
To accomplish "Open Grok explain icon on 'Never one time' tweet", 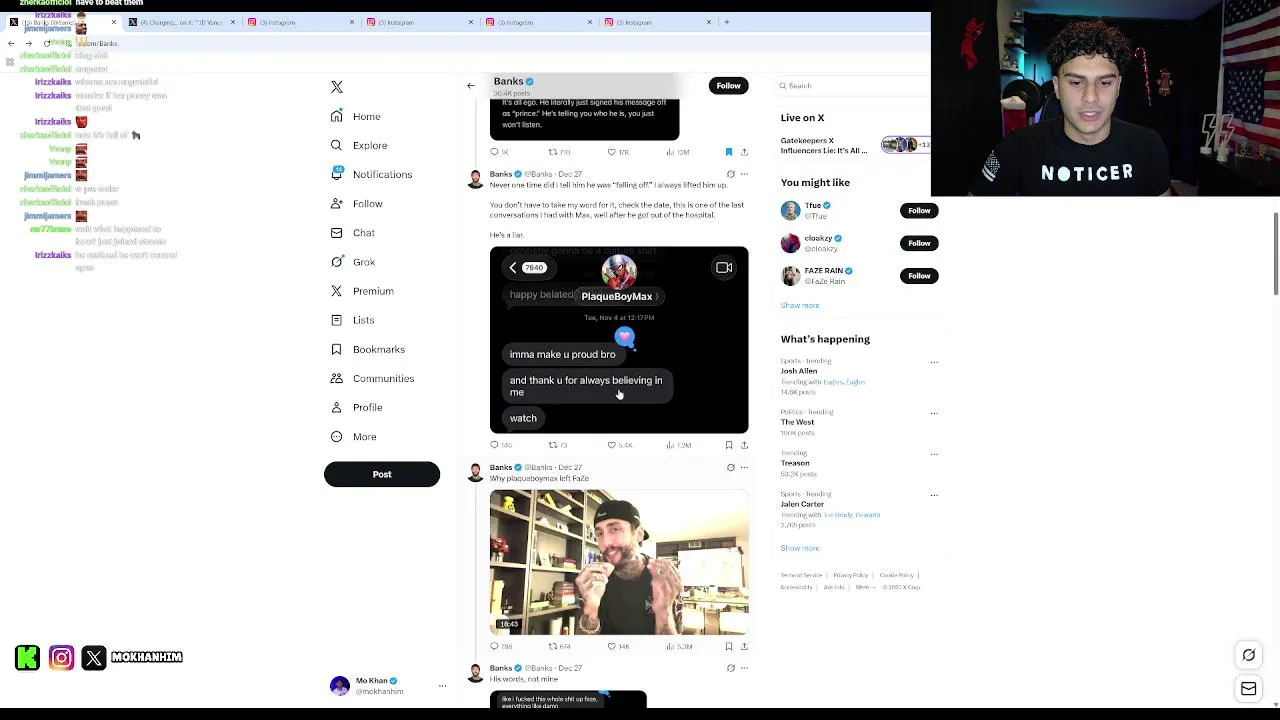I will [730, 174].
